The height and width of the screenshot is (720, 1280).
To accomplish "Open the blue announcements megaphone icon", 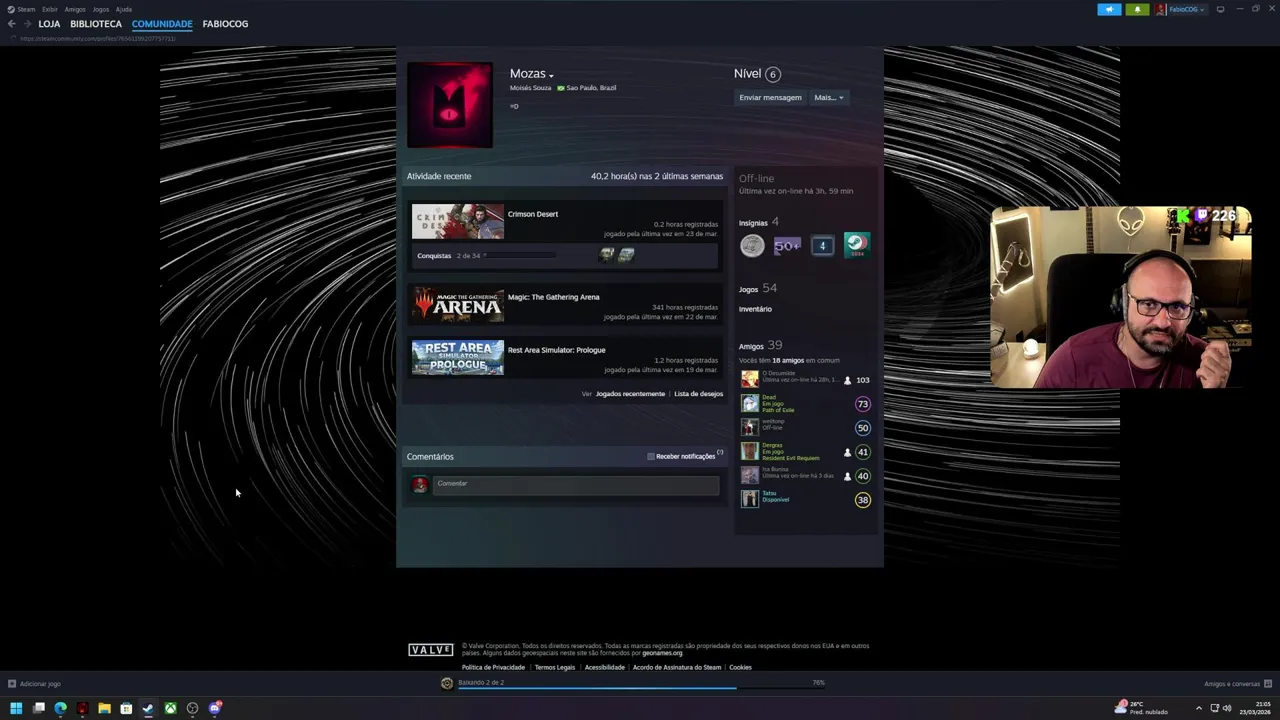I will pyautogui.click(x=1109, y=9).
